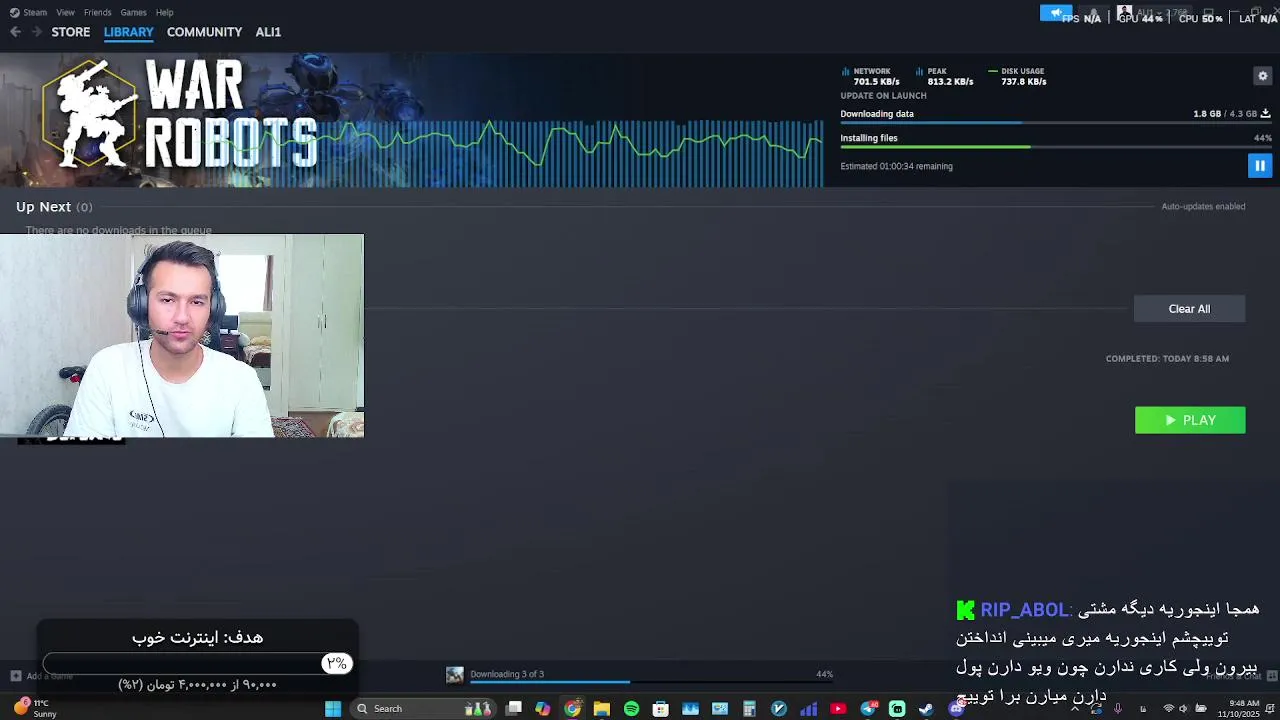Screen dimensions: 1280x720
Task: Click the Steam announcements megaphone icon
Action: [1056, 13]
